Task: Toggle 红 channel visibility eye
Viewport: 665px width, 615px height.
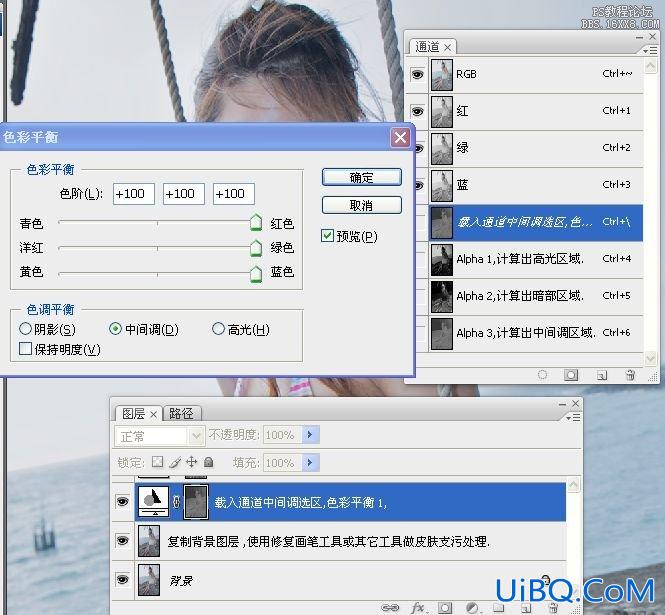Action: (417, 112)
